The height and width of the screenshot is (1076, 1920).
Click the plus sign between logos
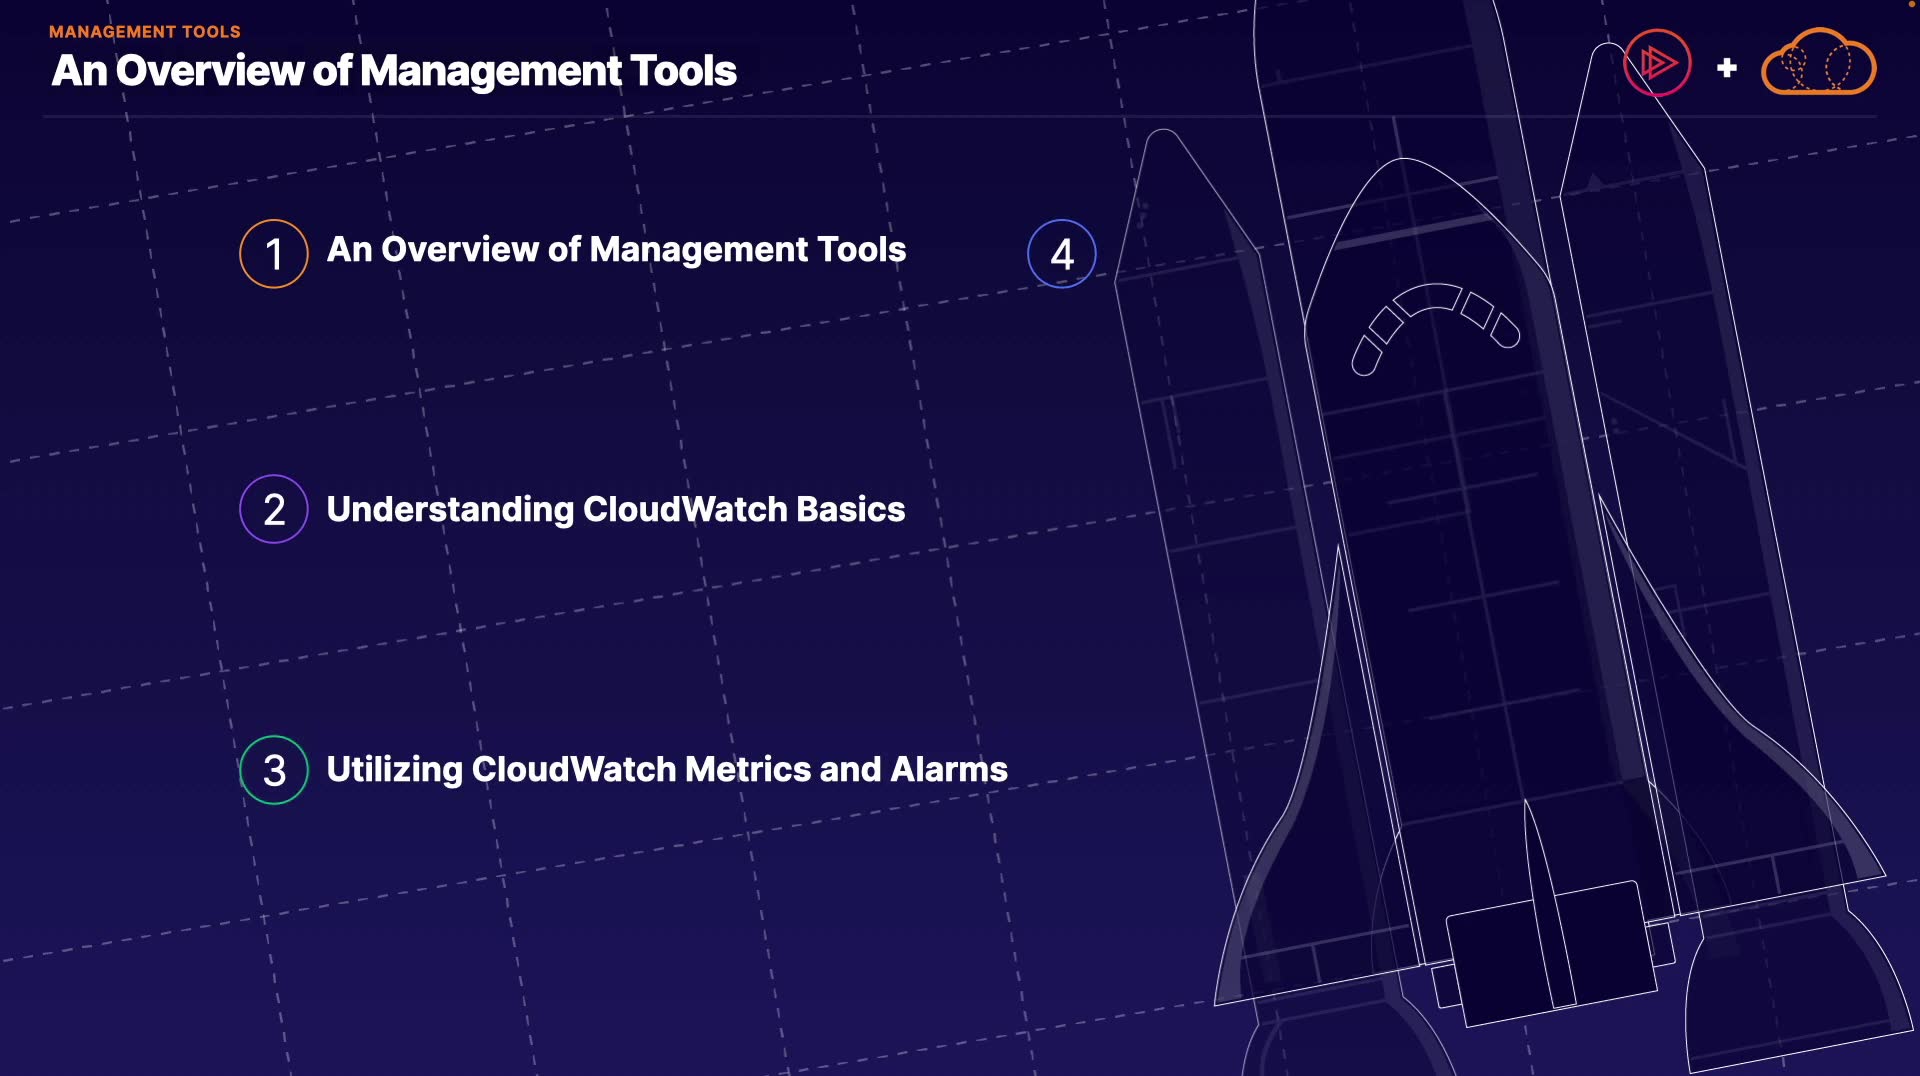coord(1726,68)
